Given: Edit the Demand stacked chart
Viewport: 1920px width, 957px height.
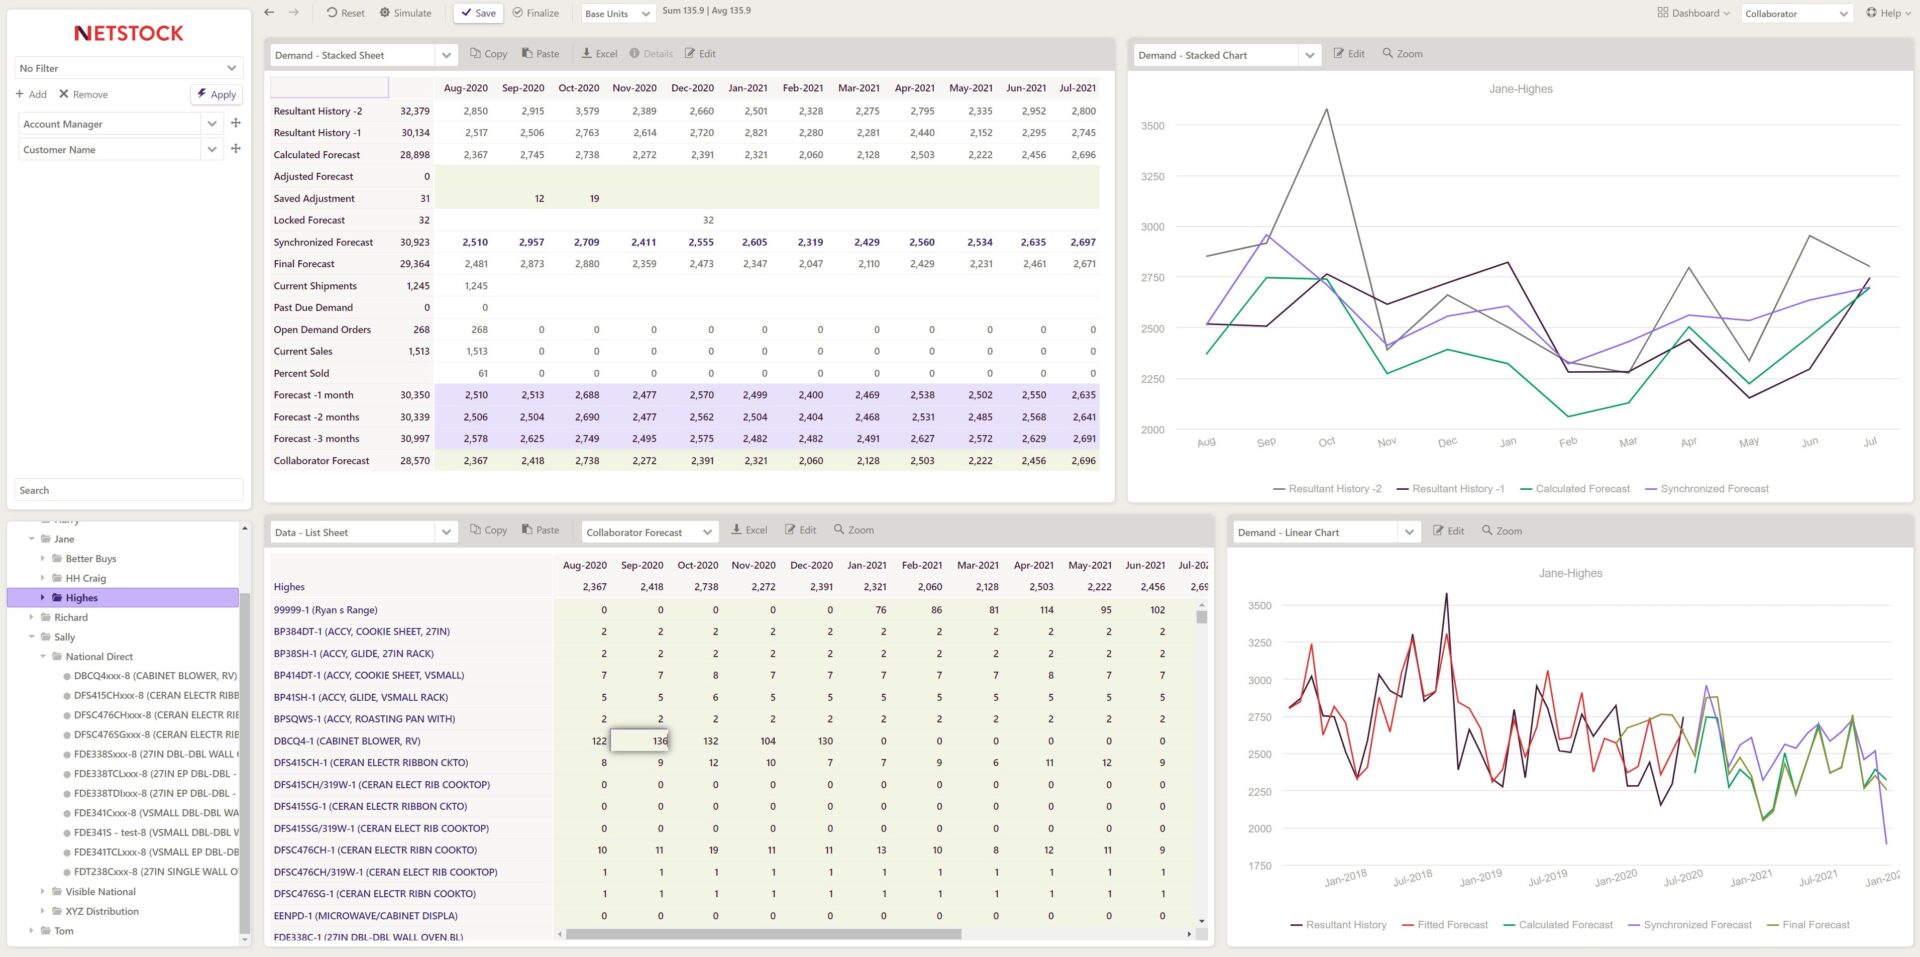Looking at the screenshot, I should [1349, 54].
